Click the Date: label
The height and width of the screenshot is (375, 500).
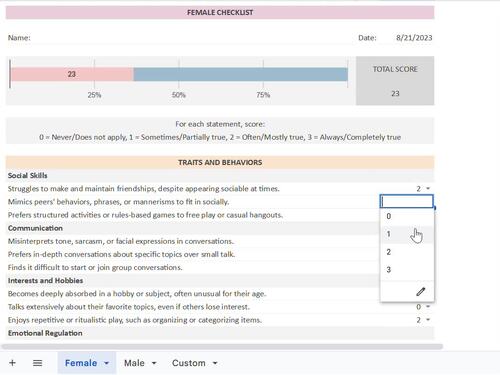point(367,38)
